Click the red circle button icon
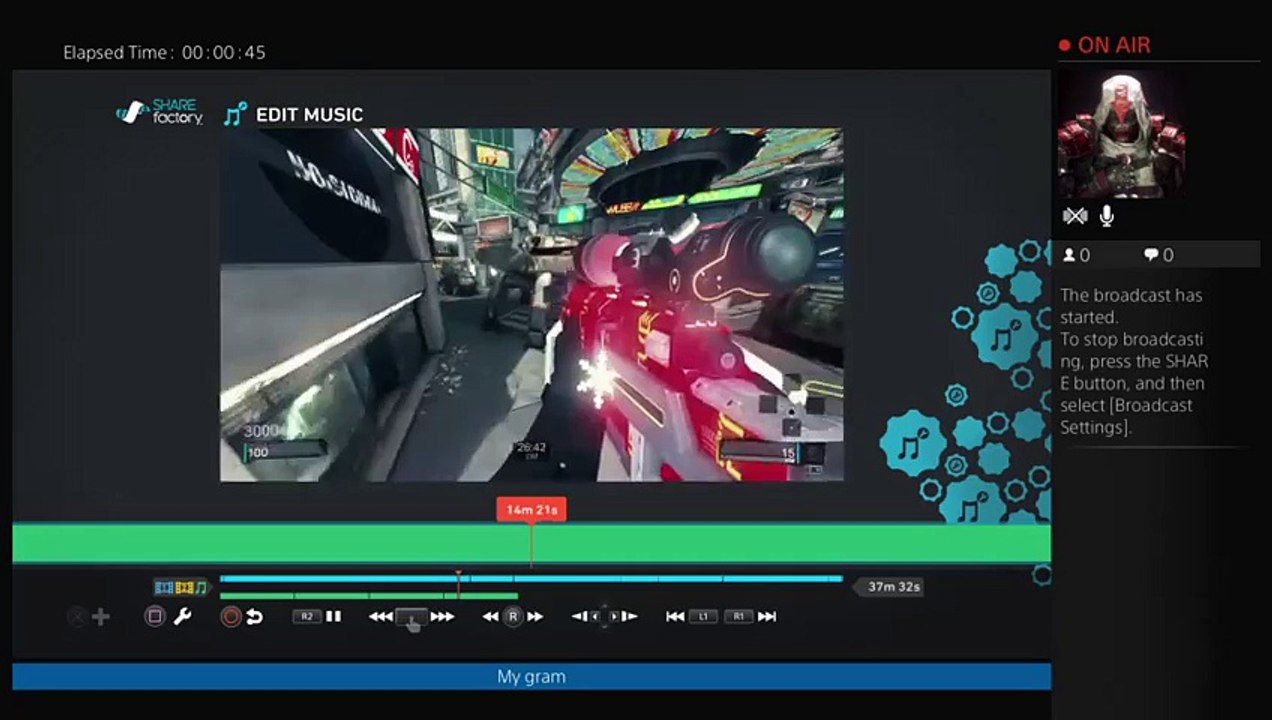 pyautogui.click(x=231, y=617)
